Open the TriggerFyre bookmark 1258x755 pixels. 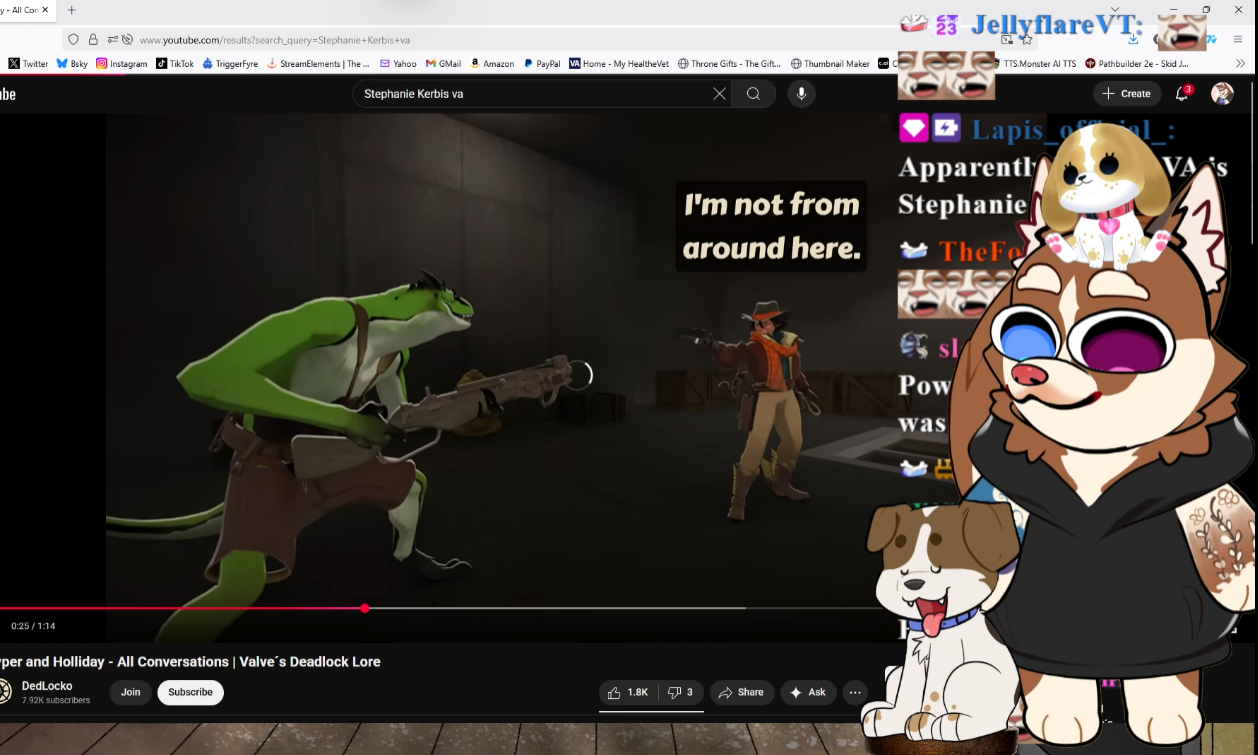click(230, 64)
